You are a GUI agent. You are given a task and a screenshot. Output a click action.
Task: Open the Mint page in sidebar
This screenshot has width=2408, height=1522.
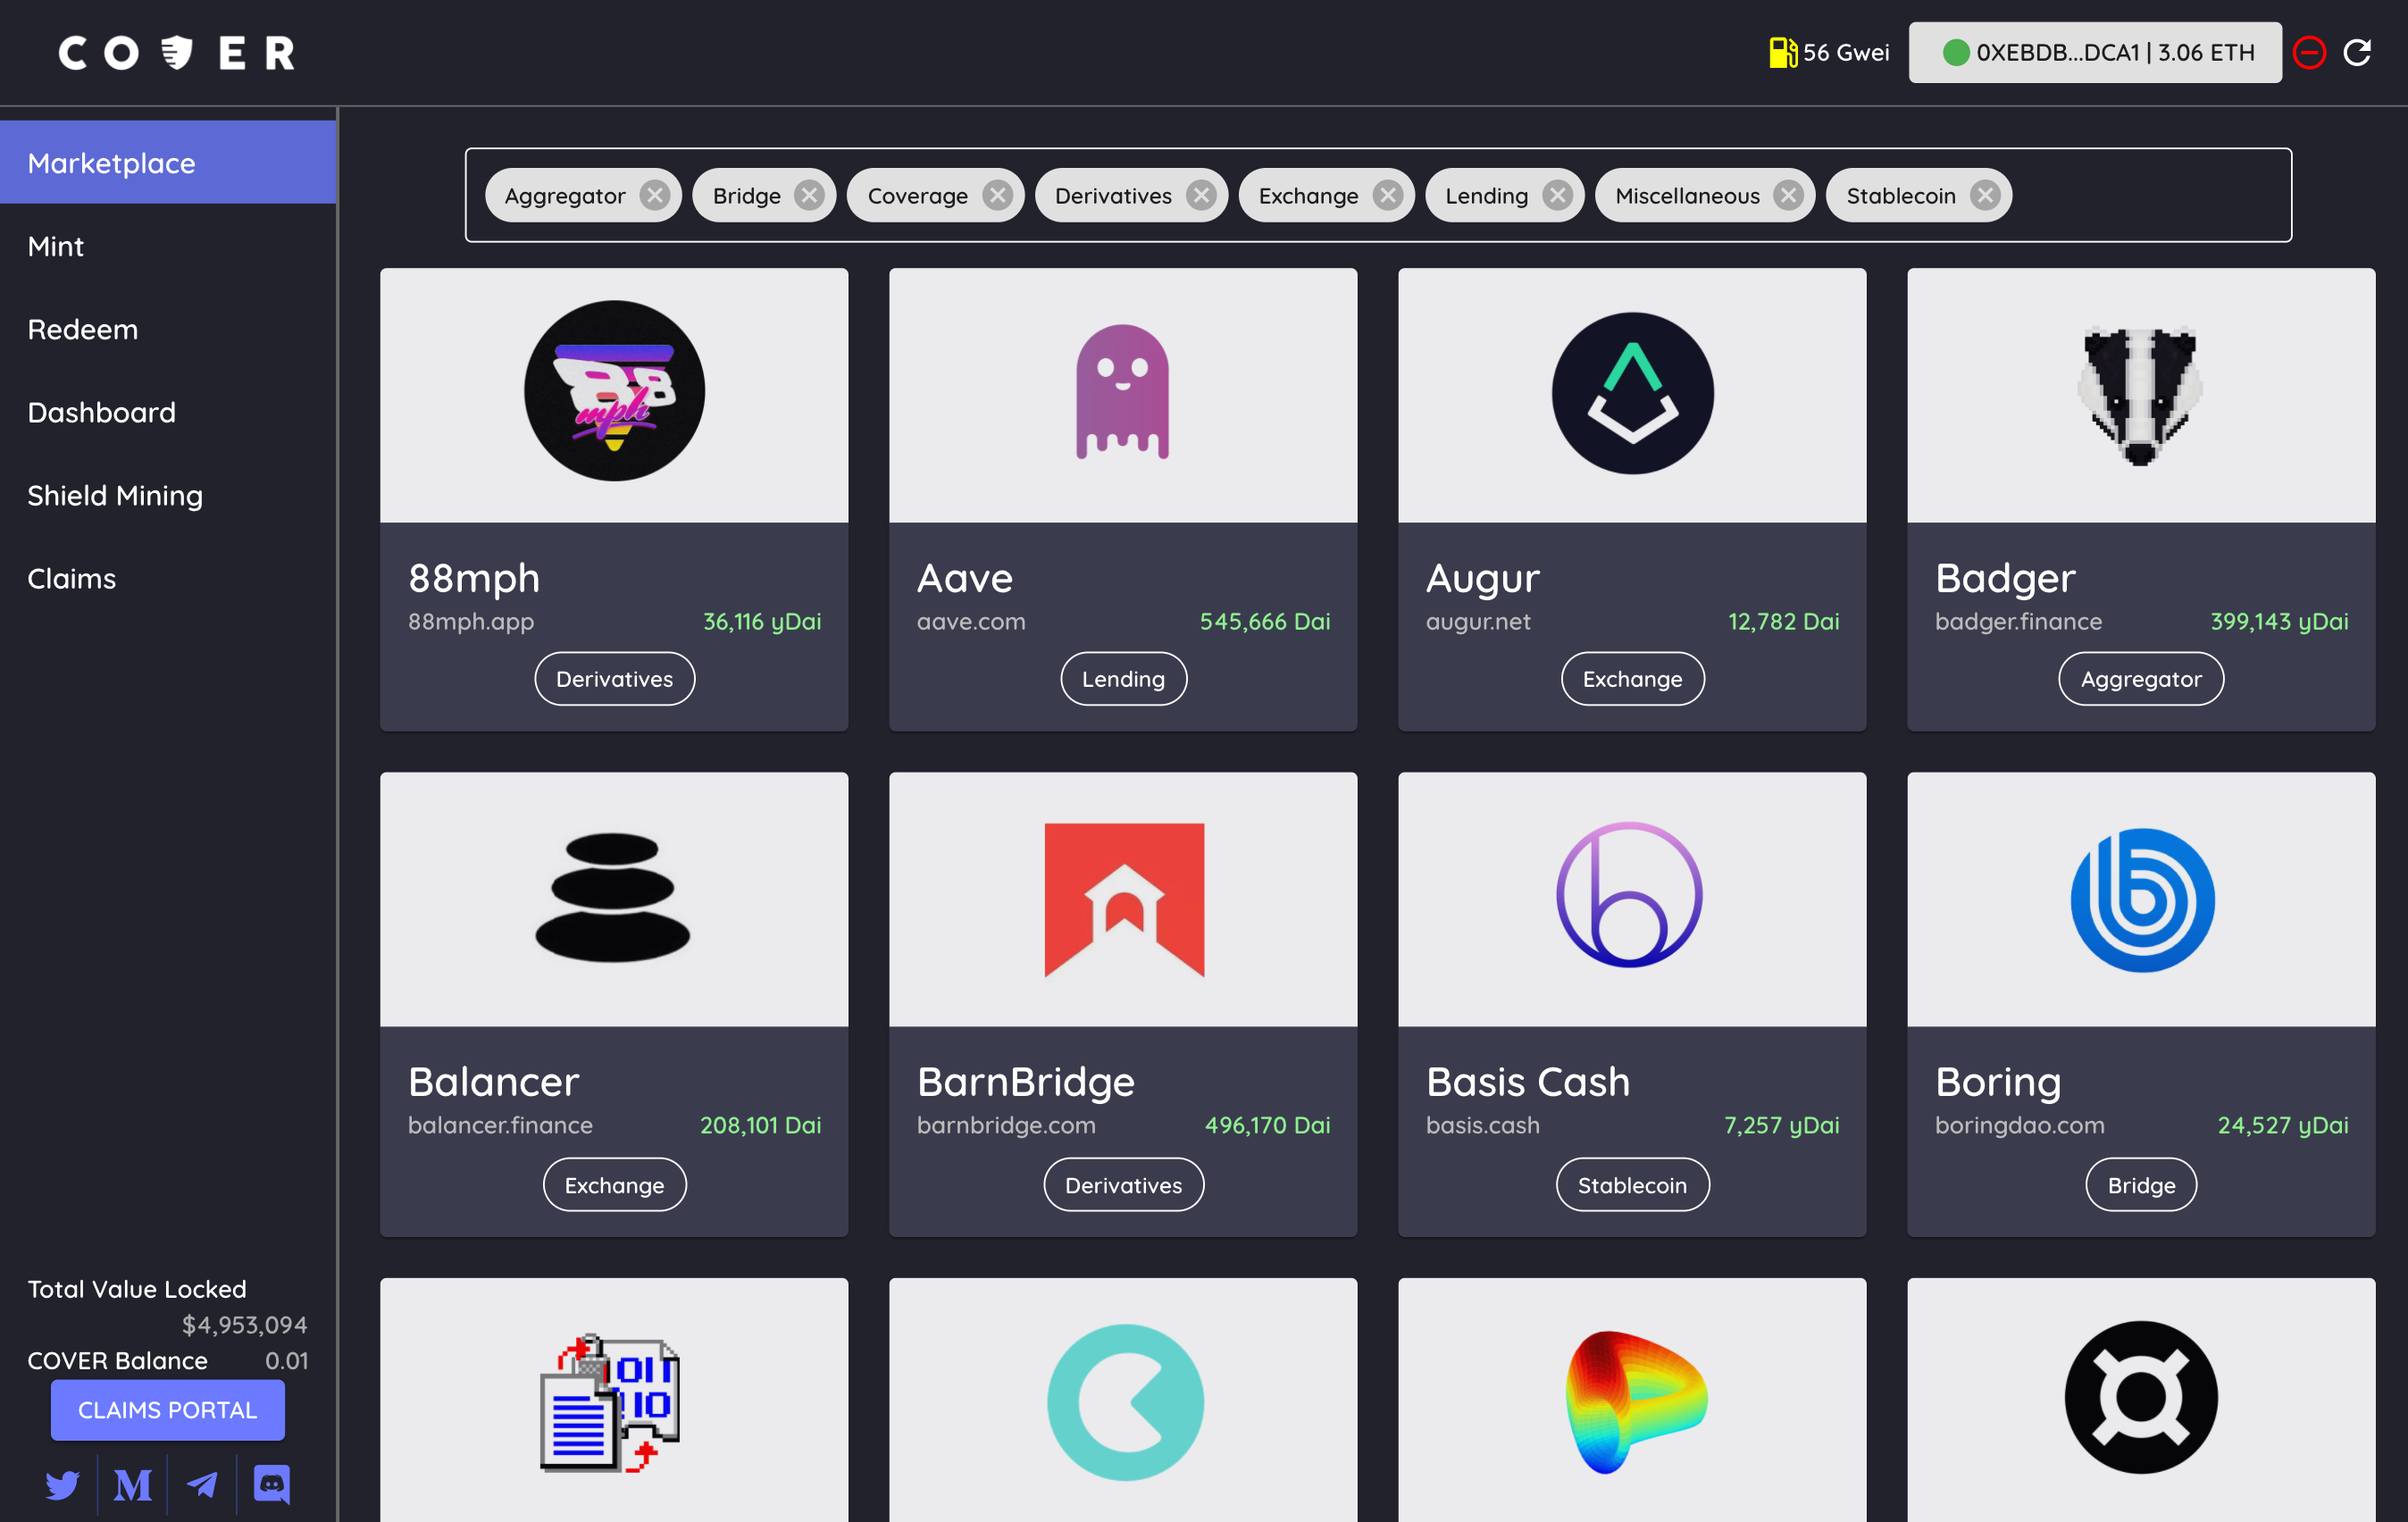56,246
